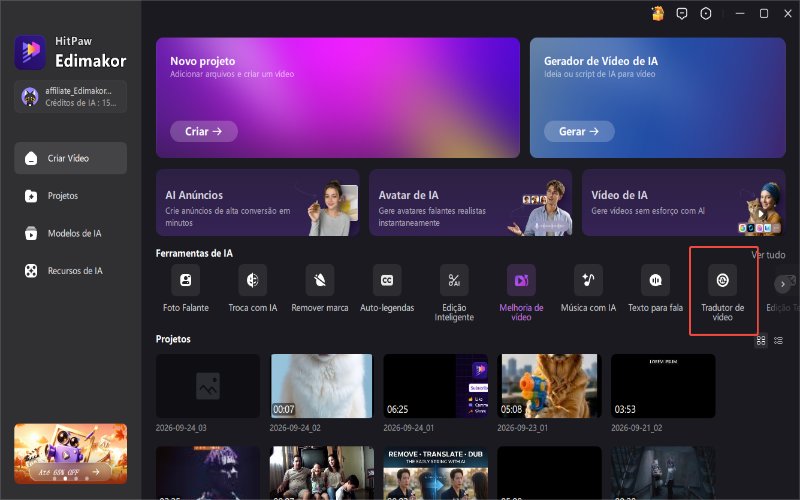Open project 2026-09-24_02 white cat thumbnail

pos(321,386)
